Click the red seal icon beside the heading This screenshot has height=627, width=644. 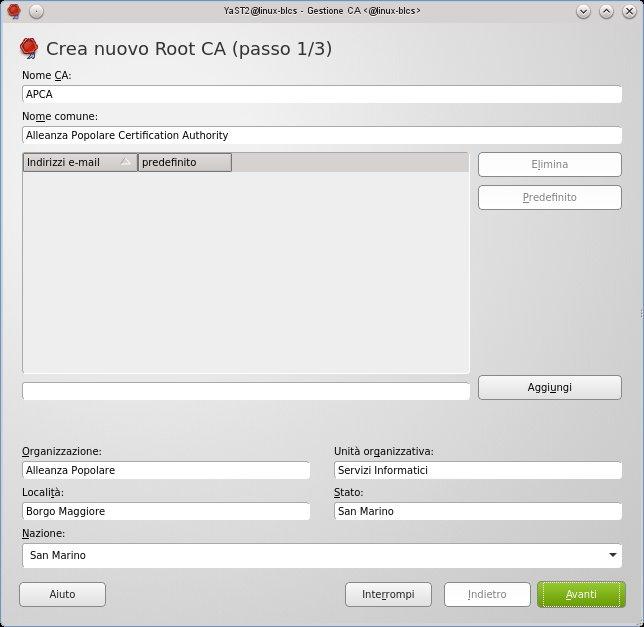click(29, 48)
